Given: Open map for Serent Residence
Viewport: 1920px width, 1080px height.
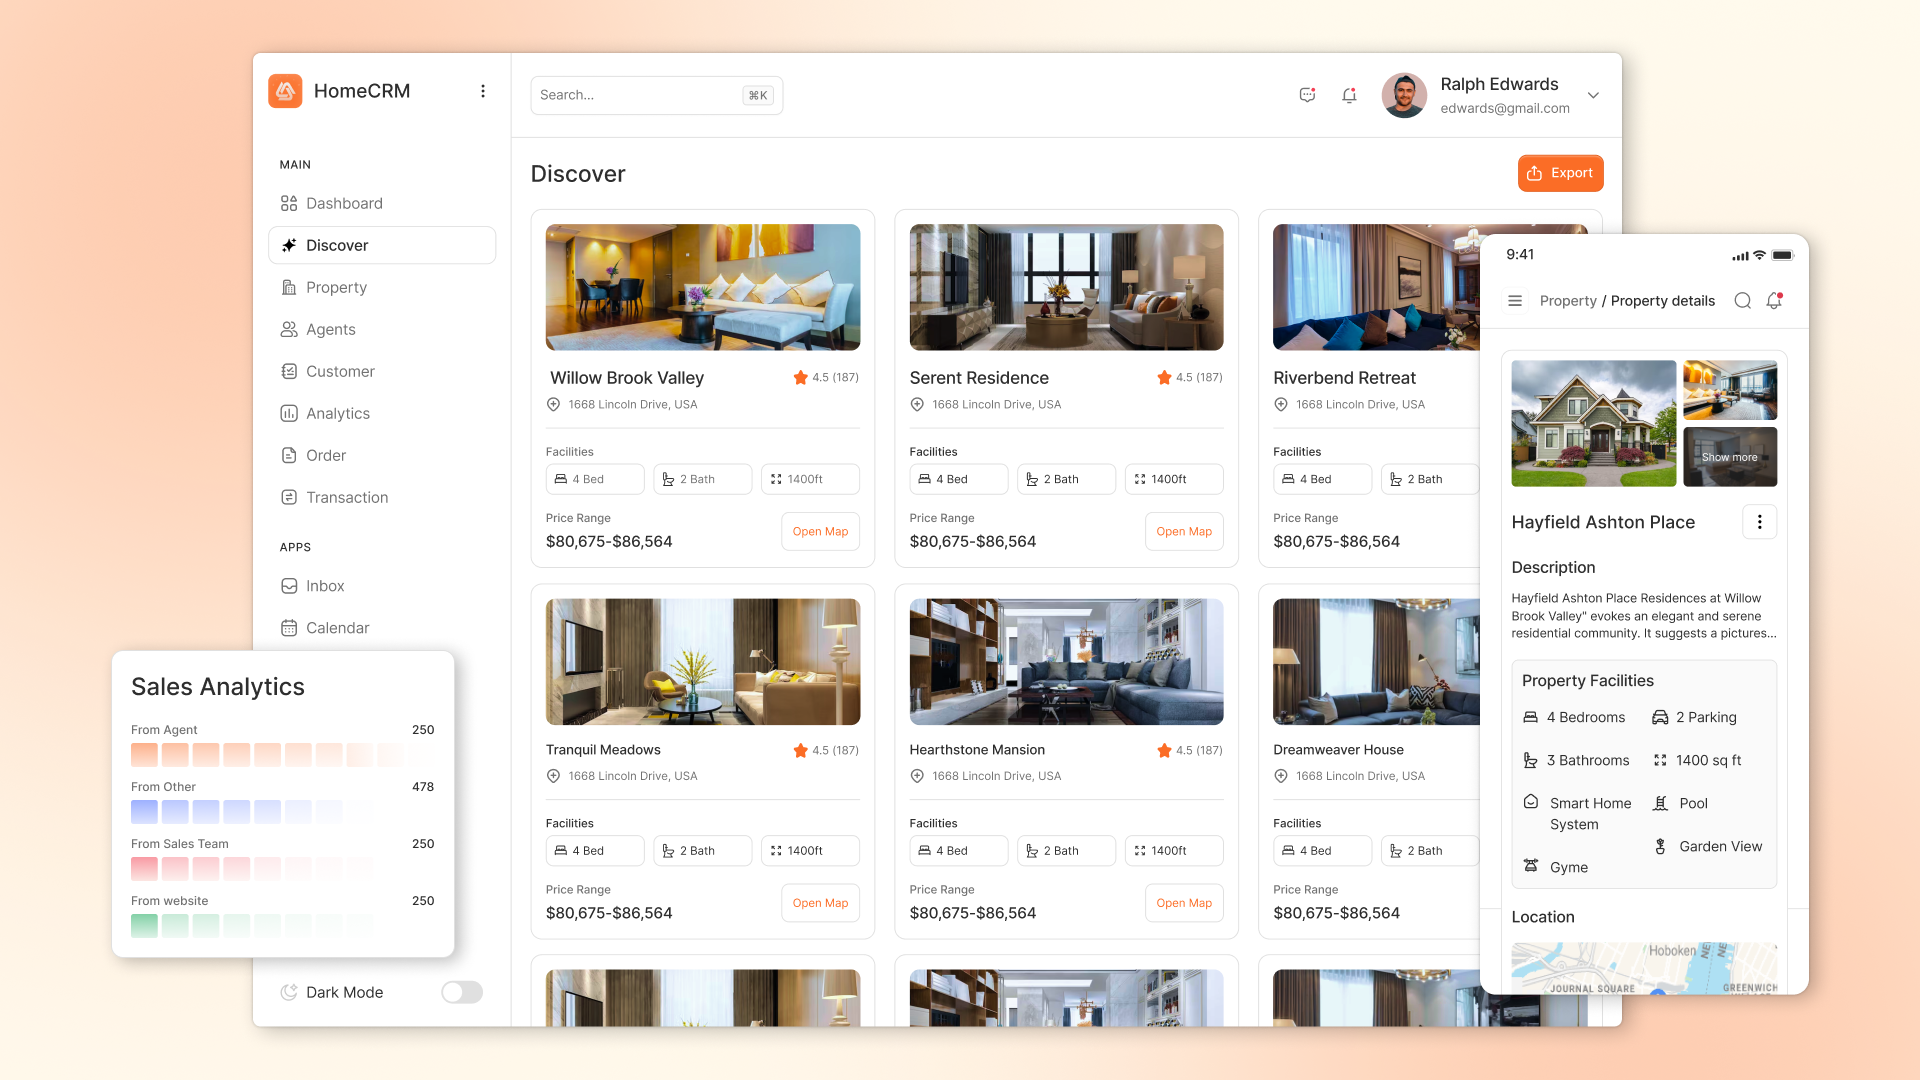Looking at the screenshot, I should pyautogui.click(x=1184, y=532).
